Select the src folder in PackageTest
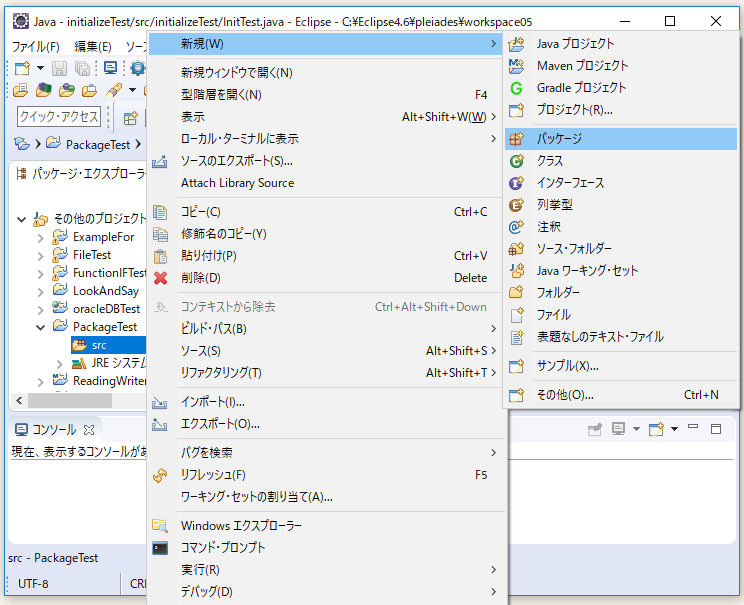This screenshot has width=744, height=605. point(99,345)
